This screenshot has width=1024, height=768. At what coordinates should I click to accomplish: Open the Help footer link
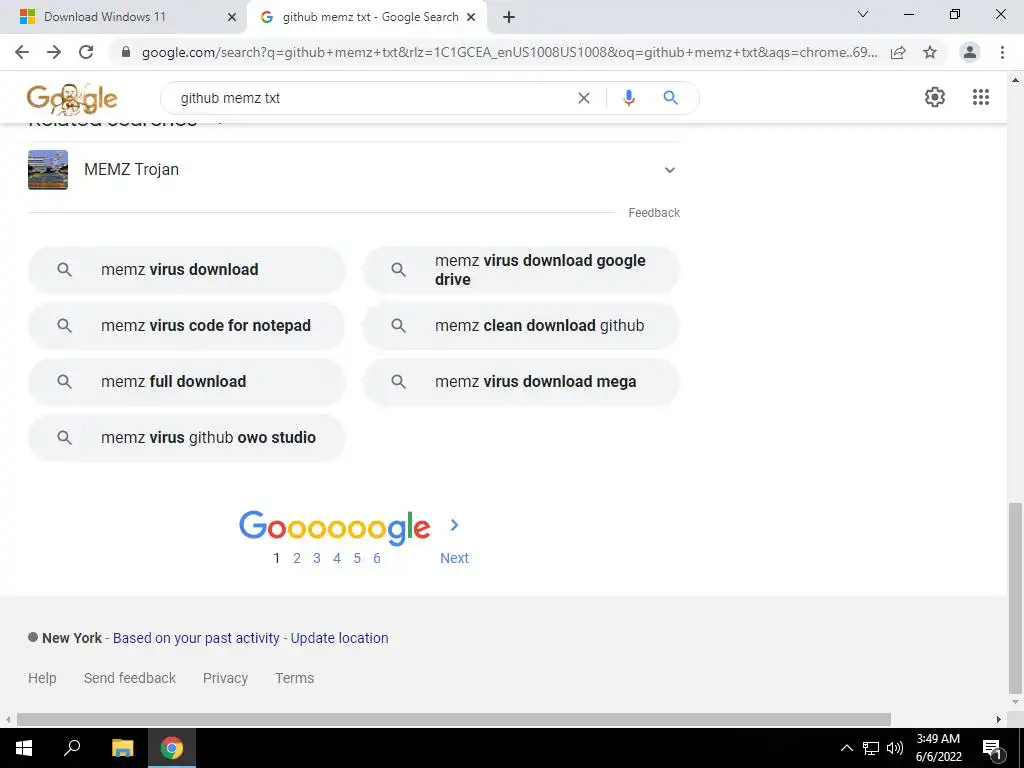(x=42, y=678)
